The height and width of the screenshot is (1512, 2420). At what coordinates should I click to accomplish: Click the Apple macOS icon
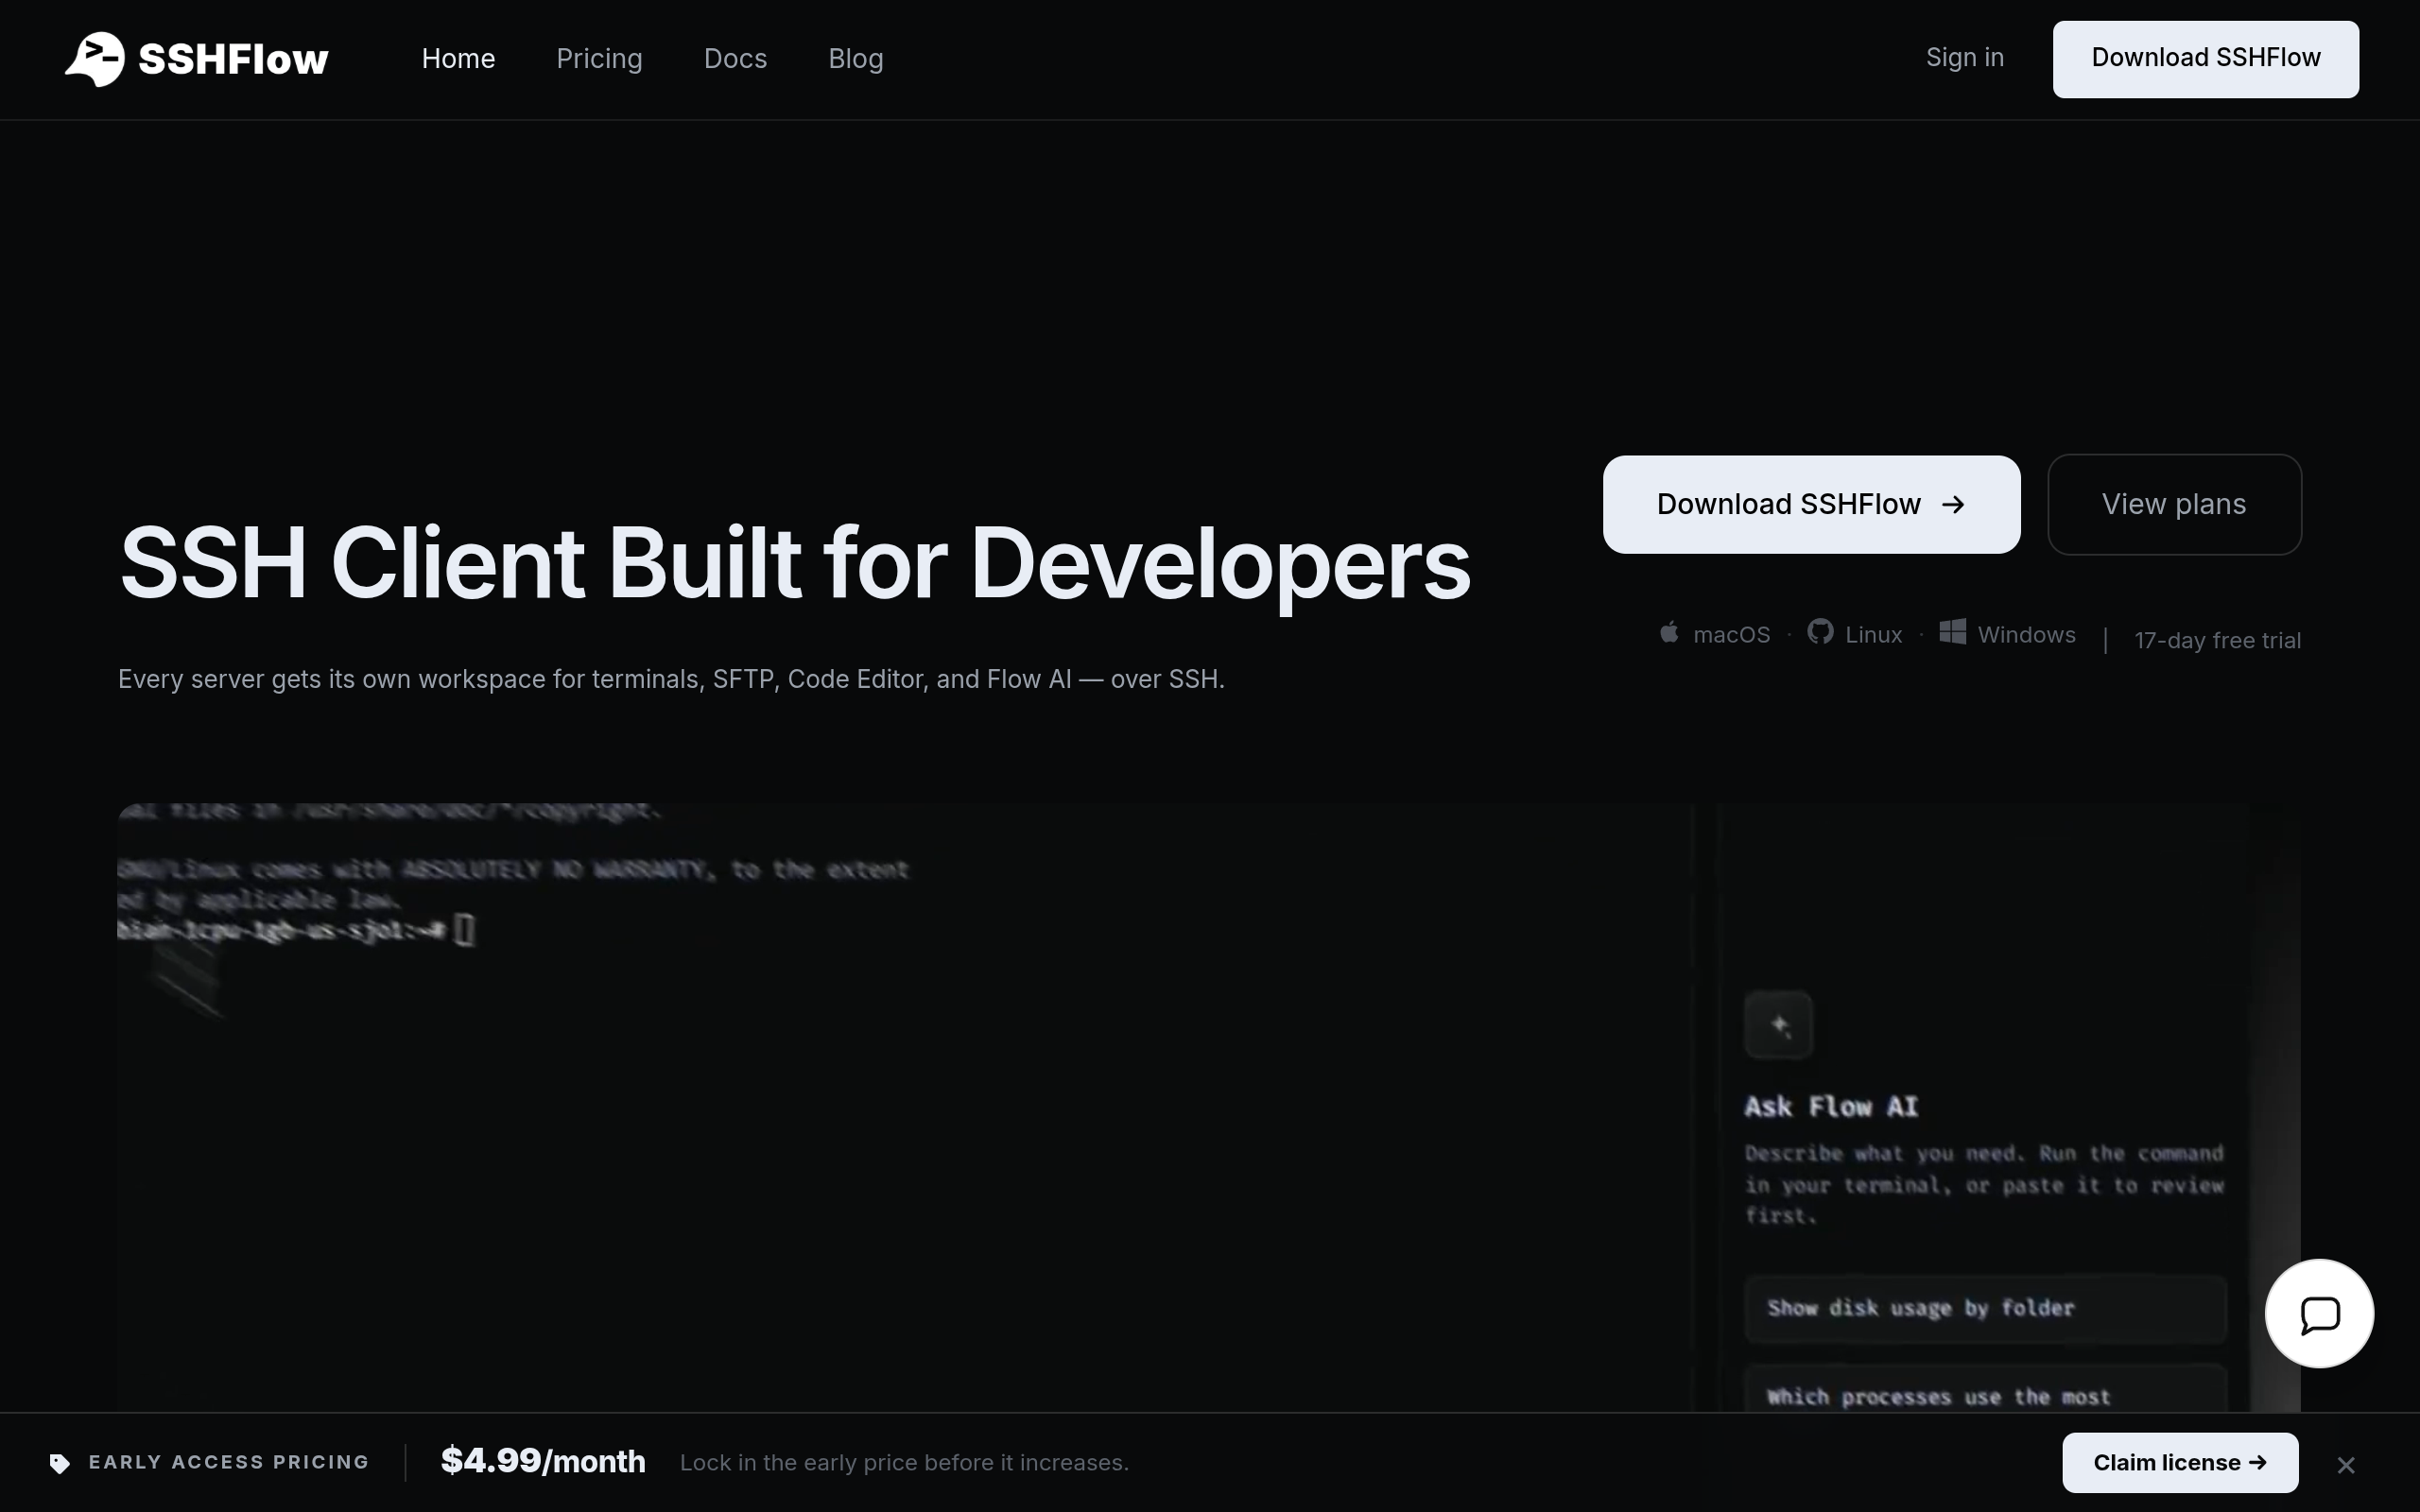[1669, 633]
